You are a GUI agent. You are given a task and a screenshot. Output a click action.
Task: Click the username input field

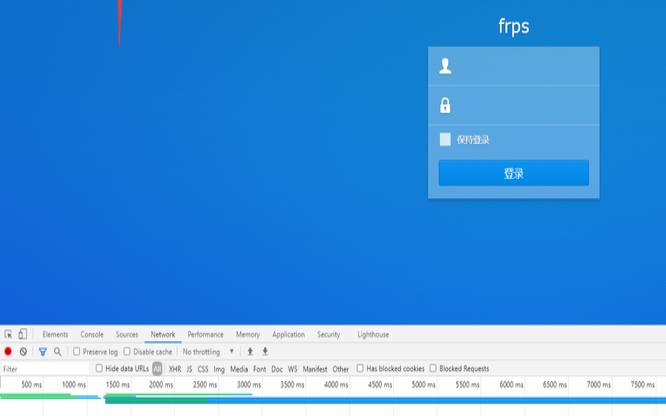click(514, 66)
